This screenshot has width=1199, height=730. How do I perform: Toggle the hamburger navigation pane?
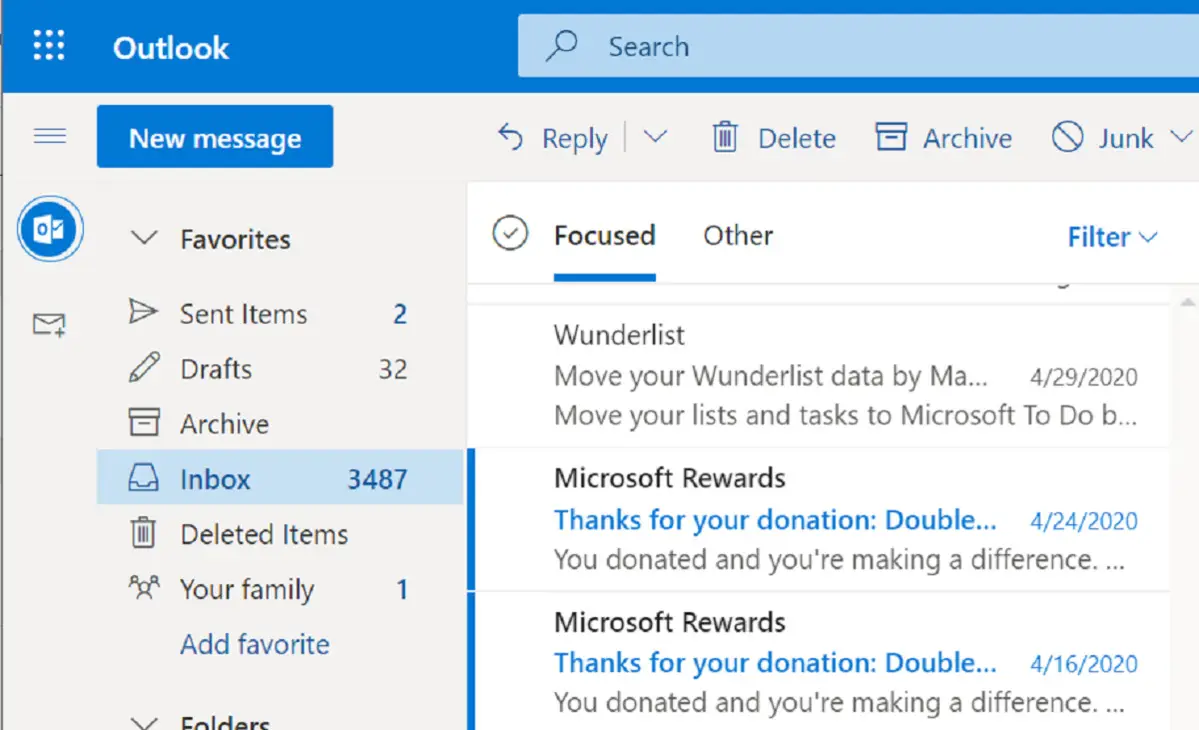50,136
